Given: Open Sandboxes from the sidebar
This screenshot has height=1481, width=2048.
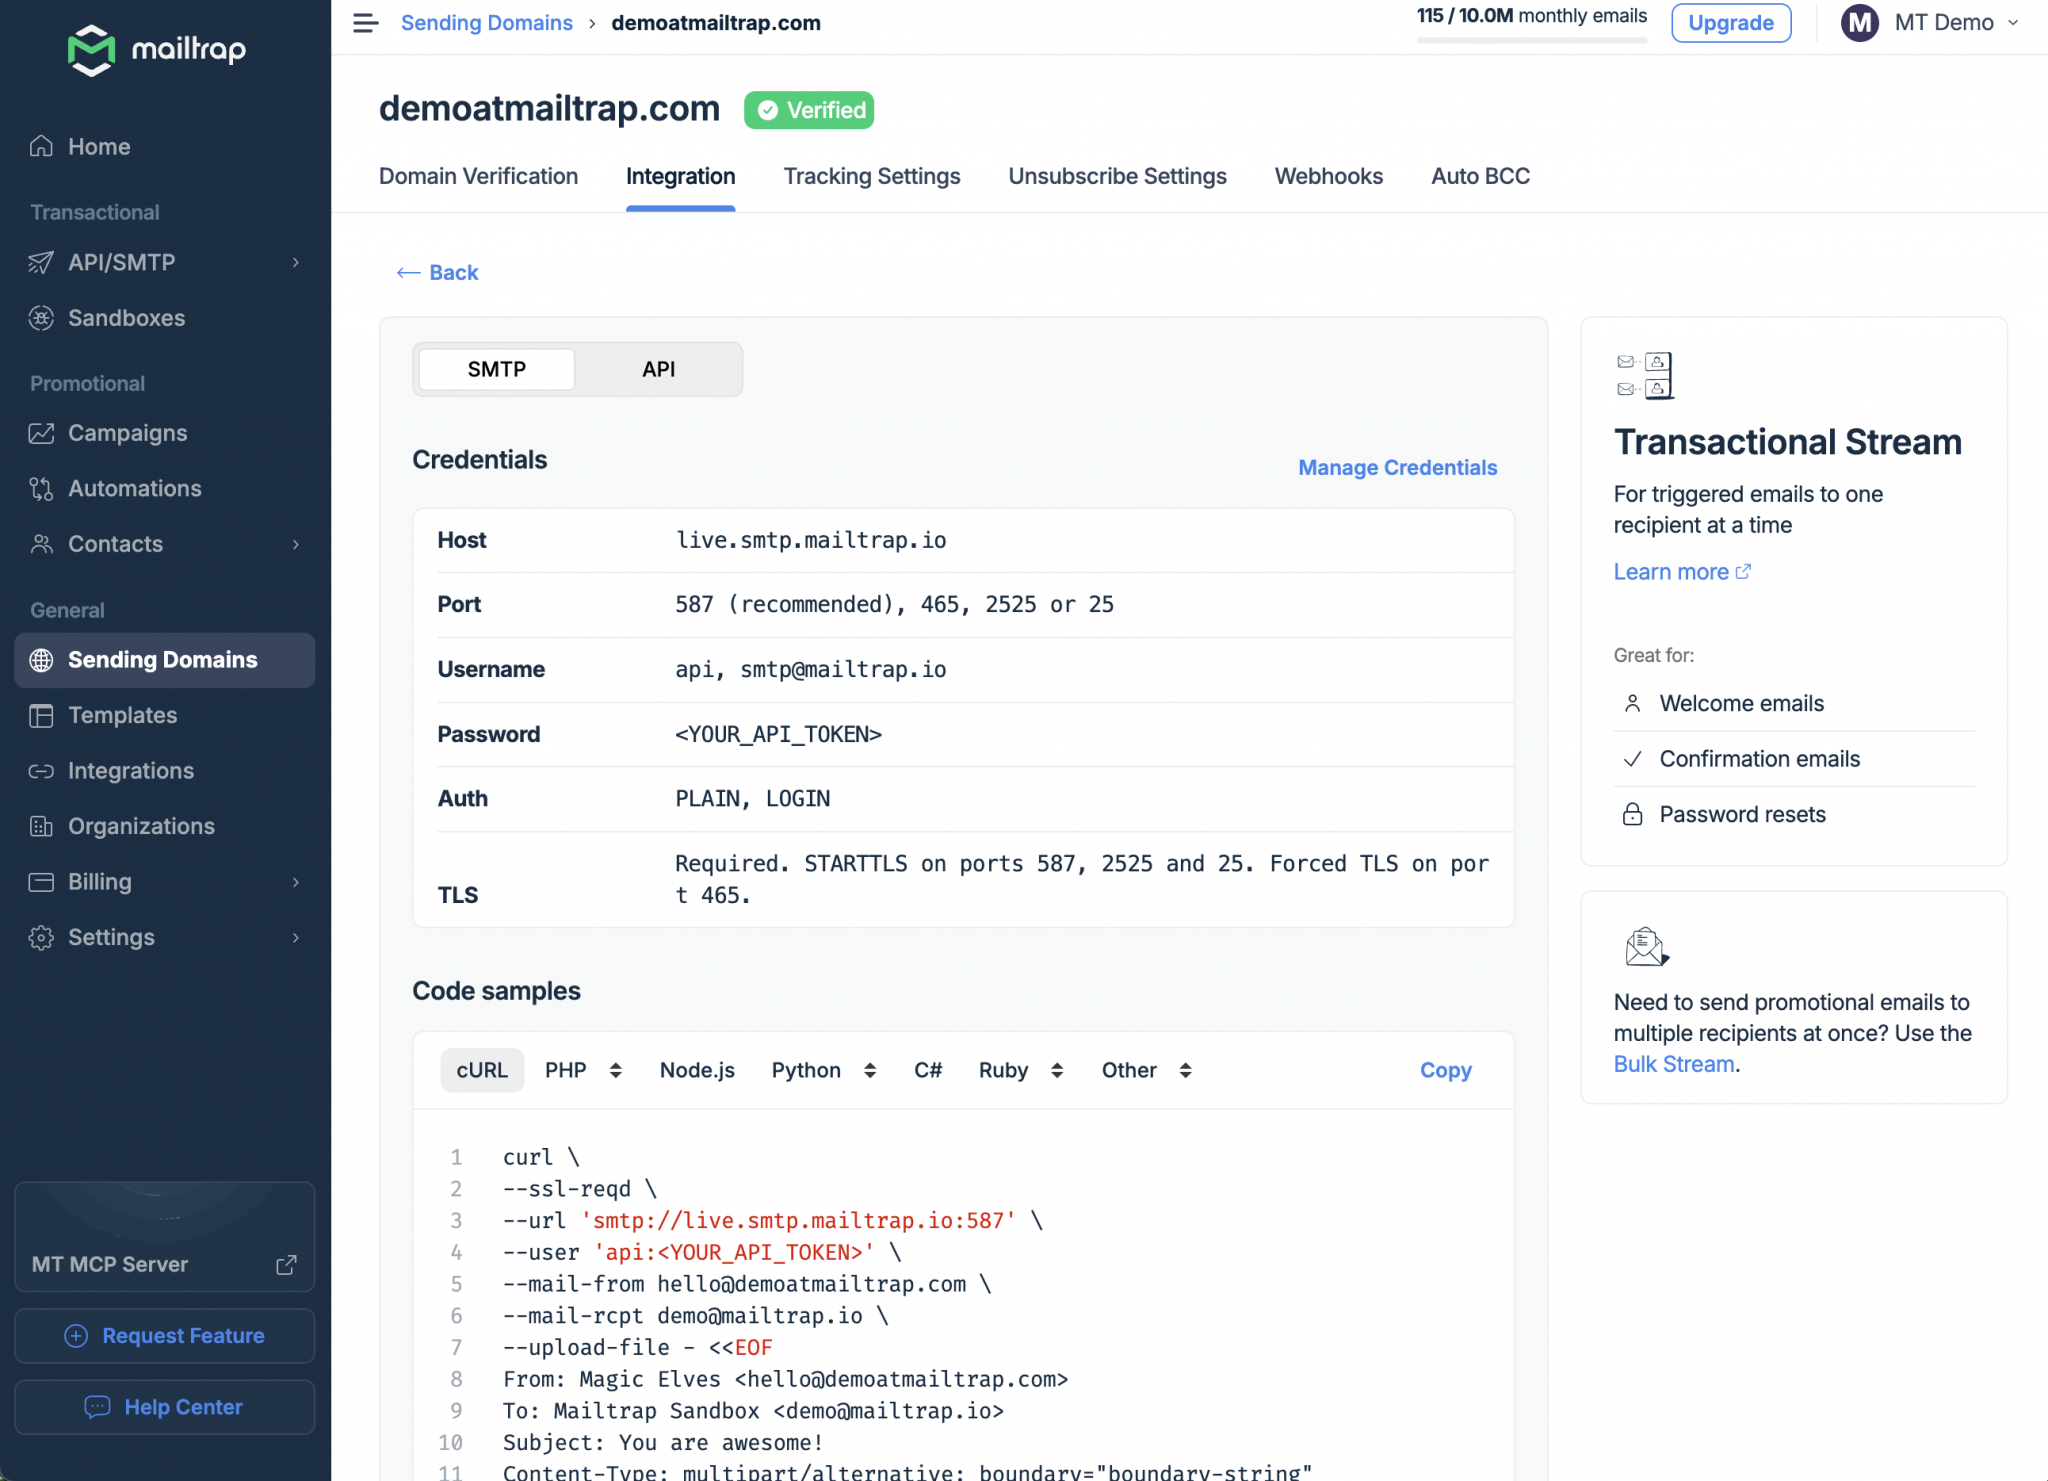Looking at the screenshot, I should (126, 318).
